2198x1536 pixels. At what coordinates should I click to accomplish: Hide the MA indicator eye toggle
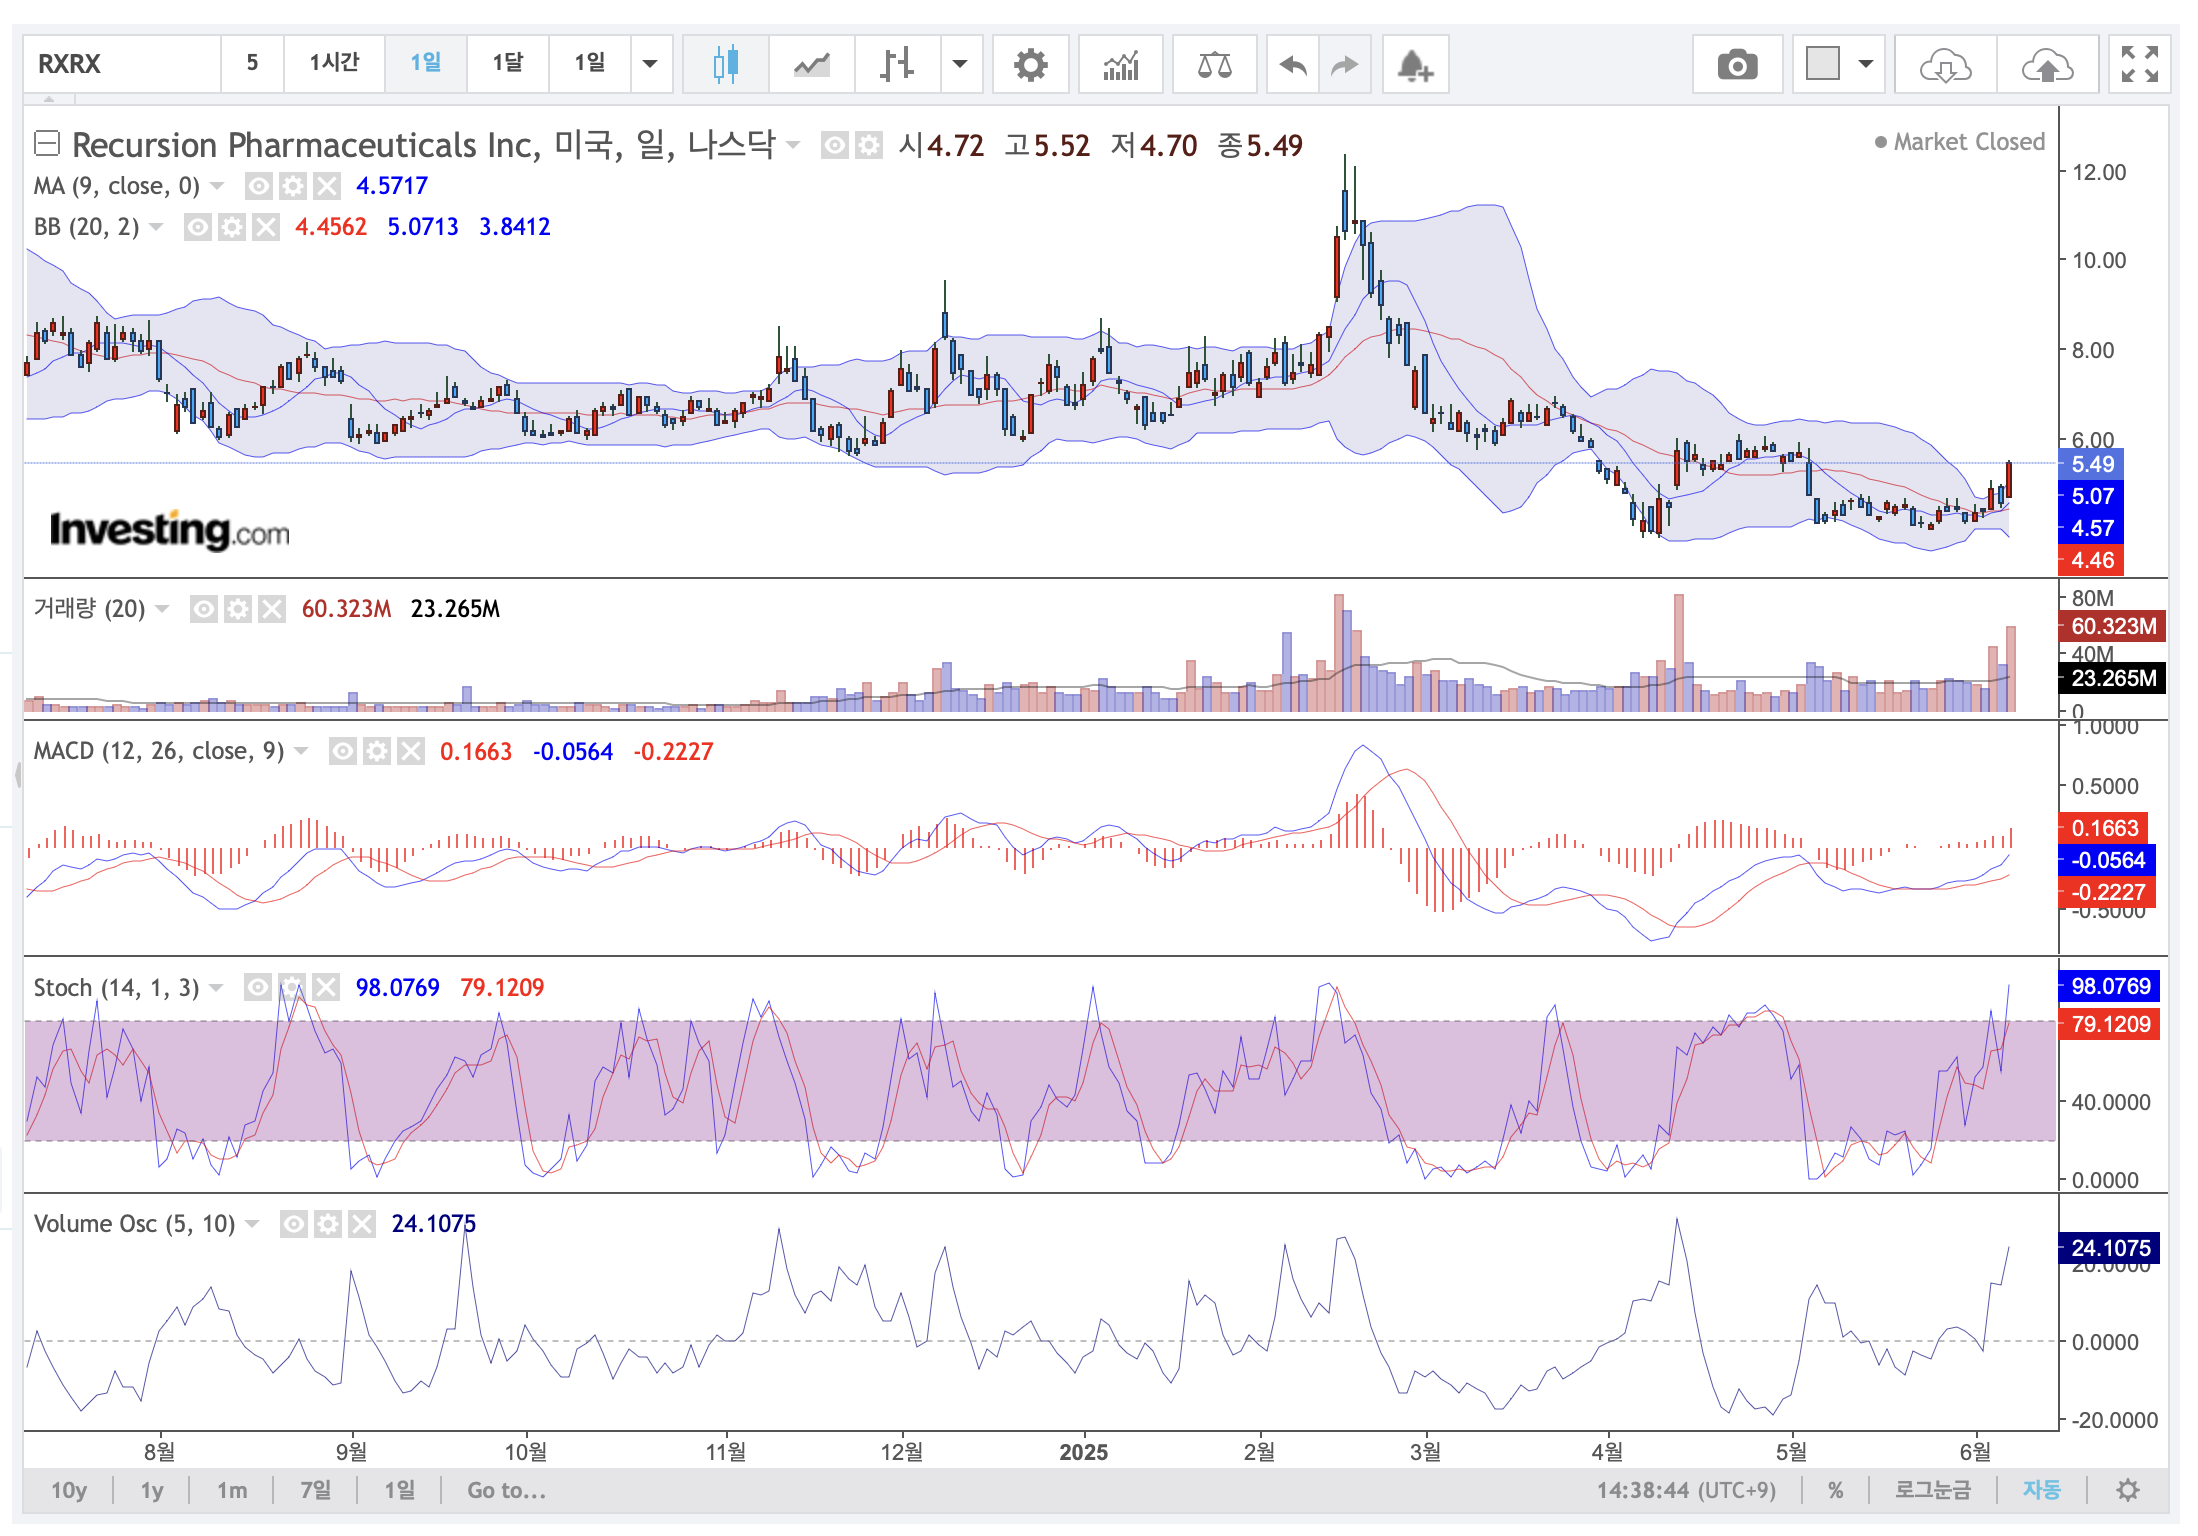(259, 186)
